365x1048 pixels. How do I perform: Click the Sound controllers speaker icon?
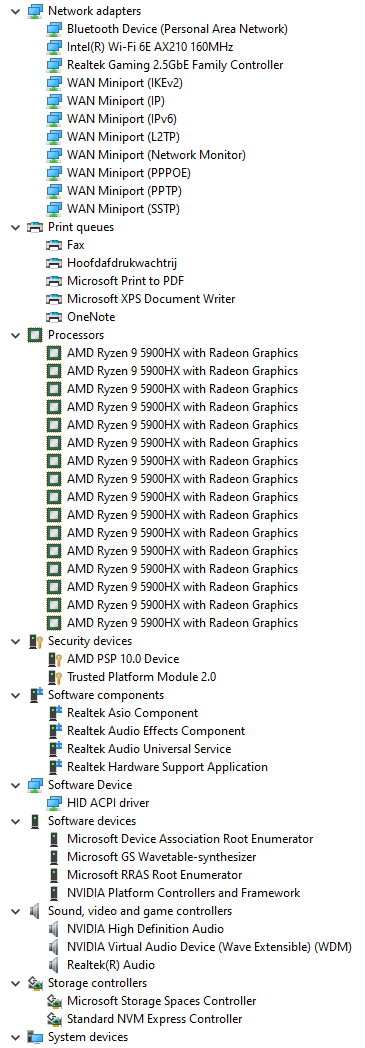(35, 911)
